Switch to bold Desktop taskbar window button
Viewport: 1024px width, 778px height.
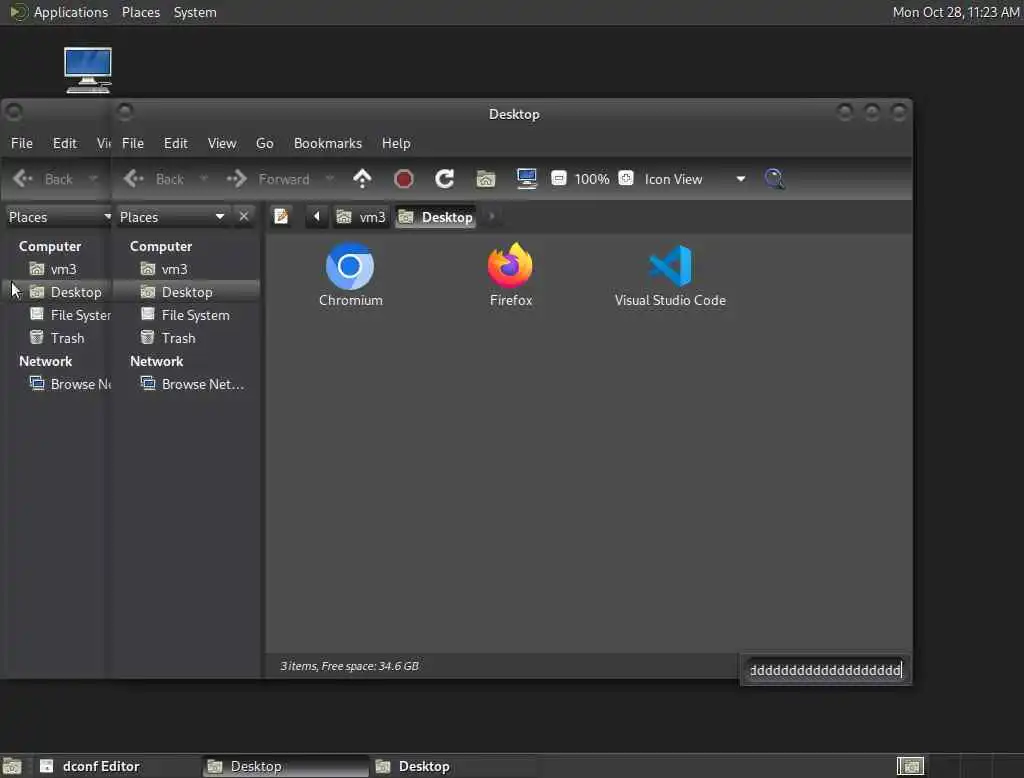(453, 766)
